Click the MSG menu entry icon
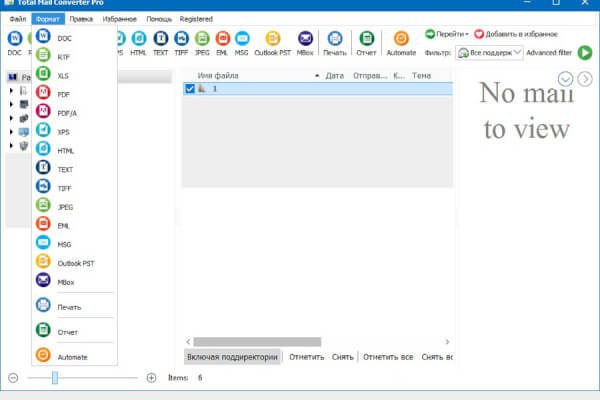Image resolution: width=600 pixels, height=400 pixels. coord(43,242)
